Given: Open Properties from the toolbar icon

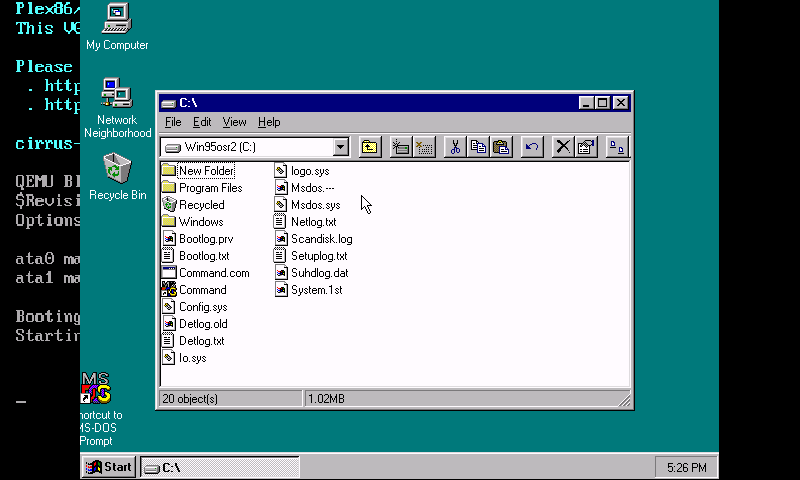Looking at the screenshot, I should tap(586, 147).
